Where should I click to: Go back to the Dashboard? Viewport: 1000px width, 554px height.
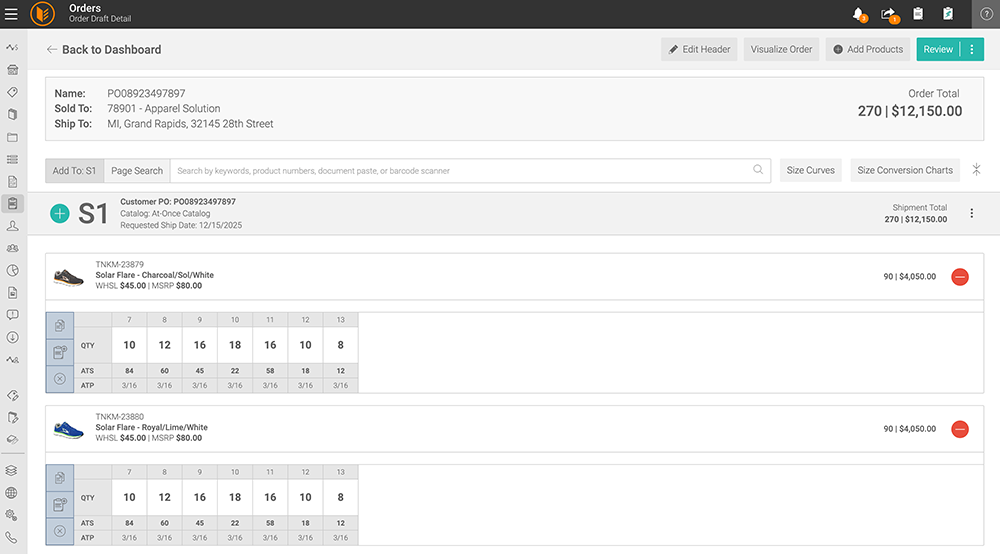[103, 49]
